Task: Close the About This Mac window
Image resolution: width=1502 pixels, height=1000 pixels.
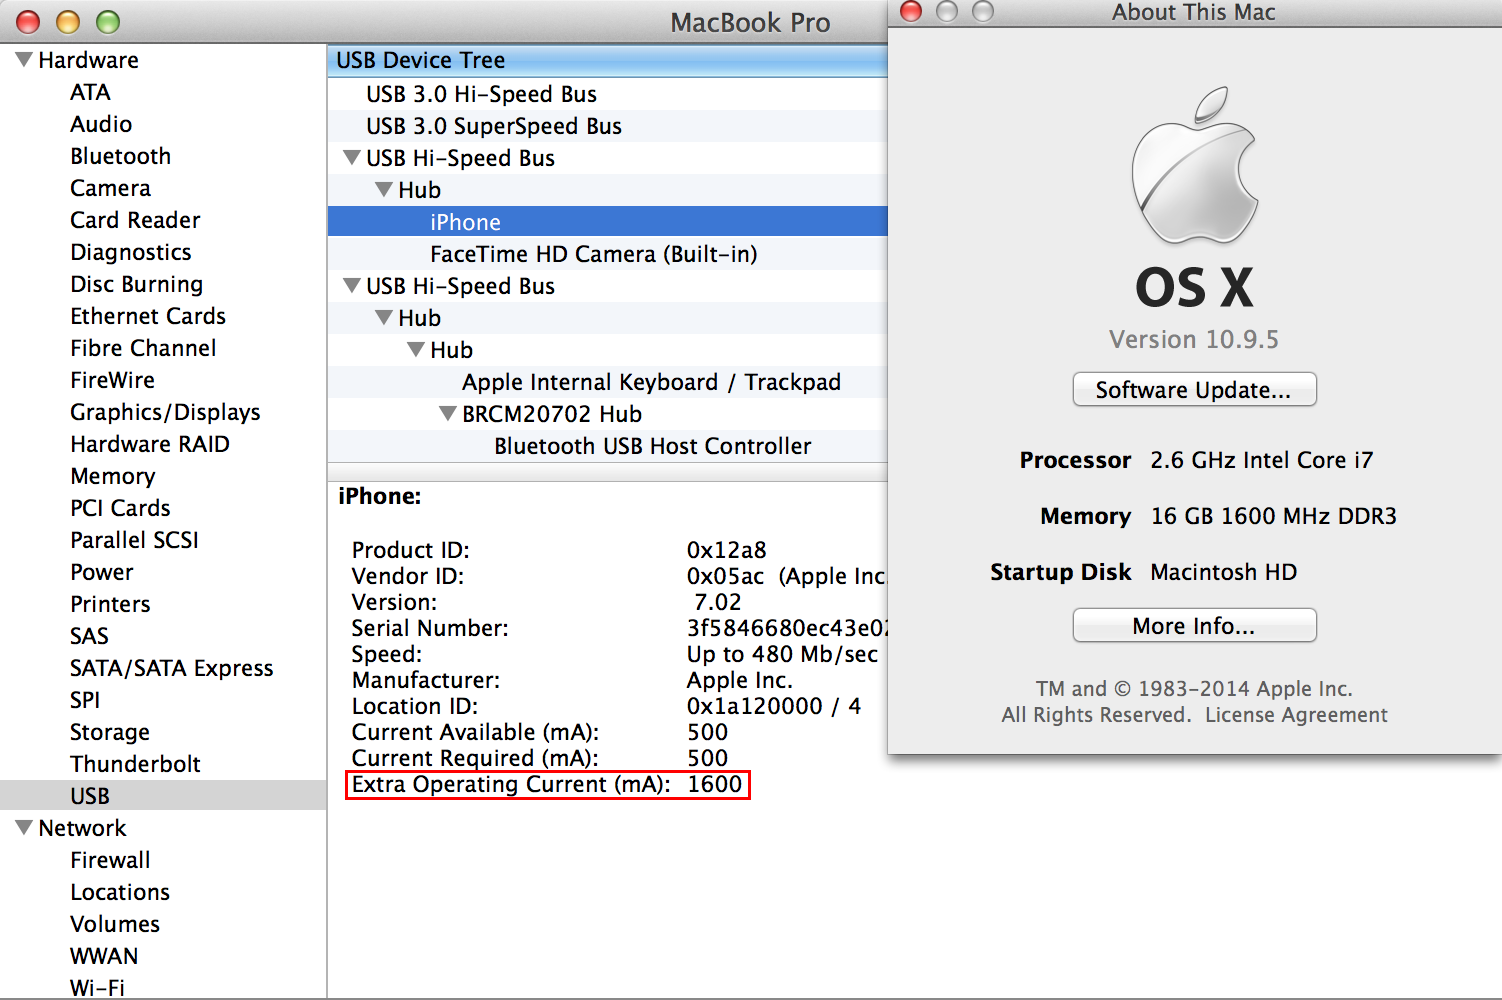Action: [x=911, y=11]
